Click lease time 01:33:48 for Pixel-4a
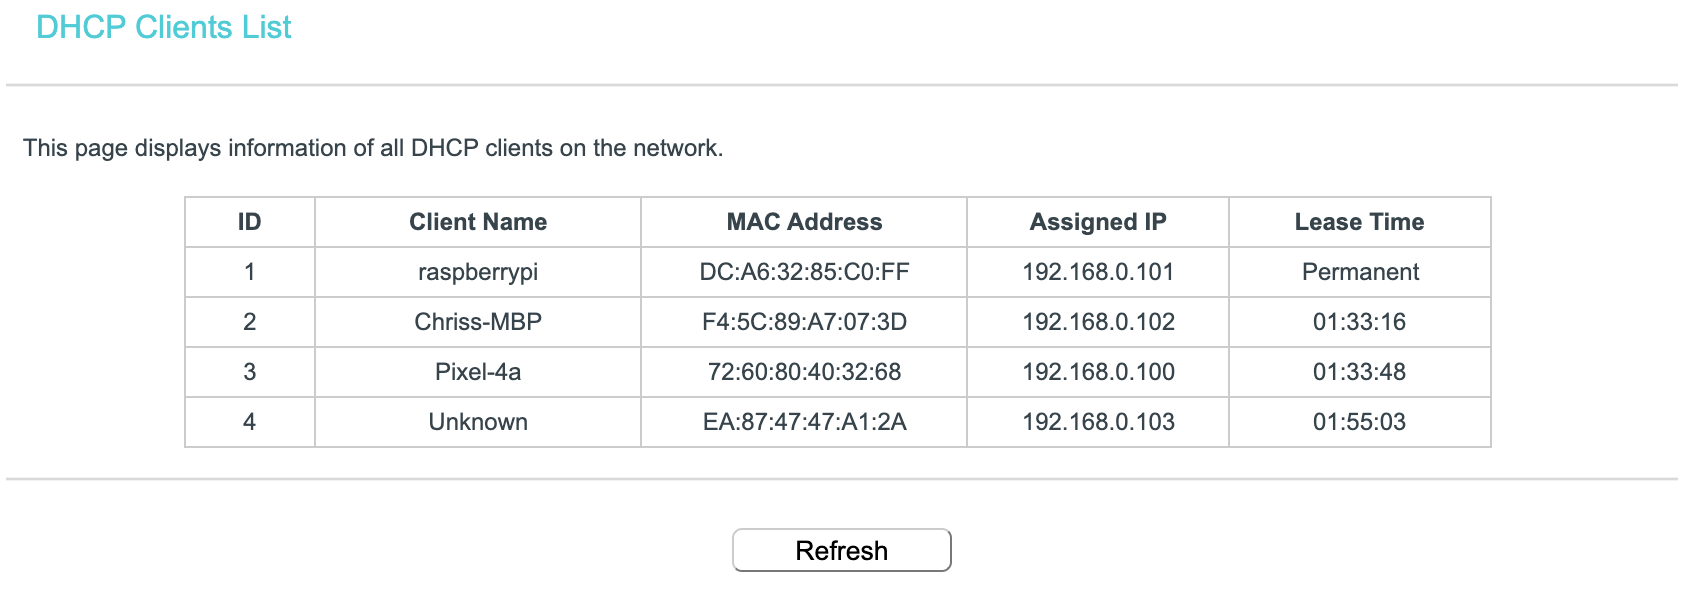Viewport: 1686px width, 590px height. pos(1360,371)
